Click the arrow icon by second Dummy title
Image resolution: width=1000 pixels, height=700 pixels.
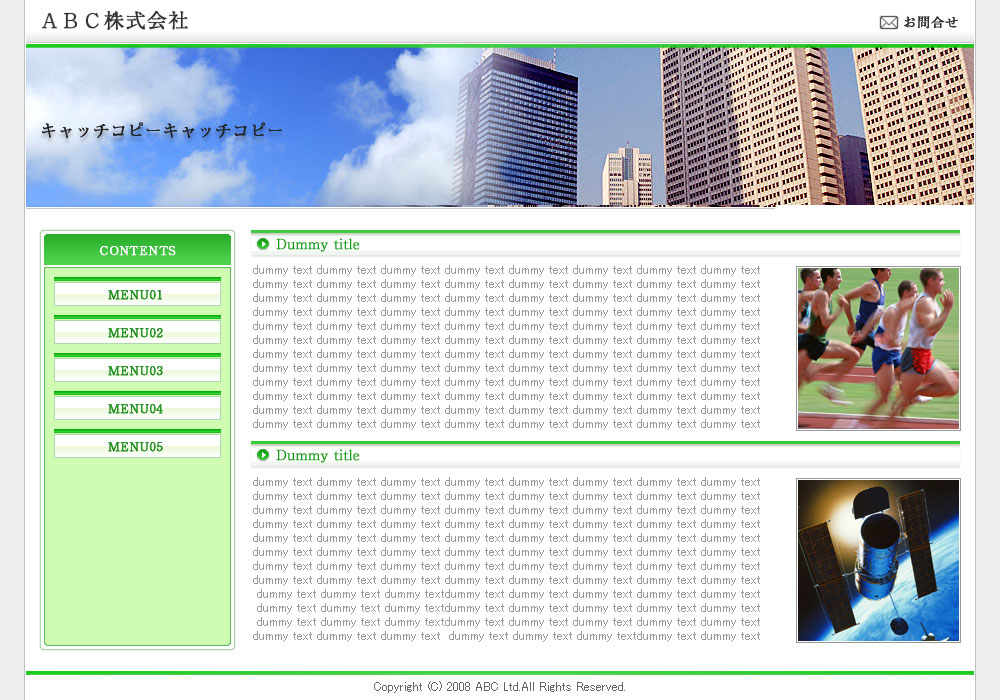pos(263,455)
